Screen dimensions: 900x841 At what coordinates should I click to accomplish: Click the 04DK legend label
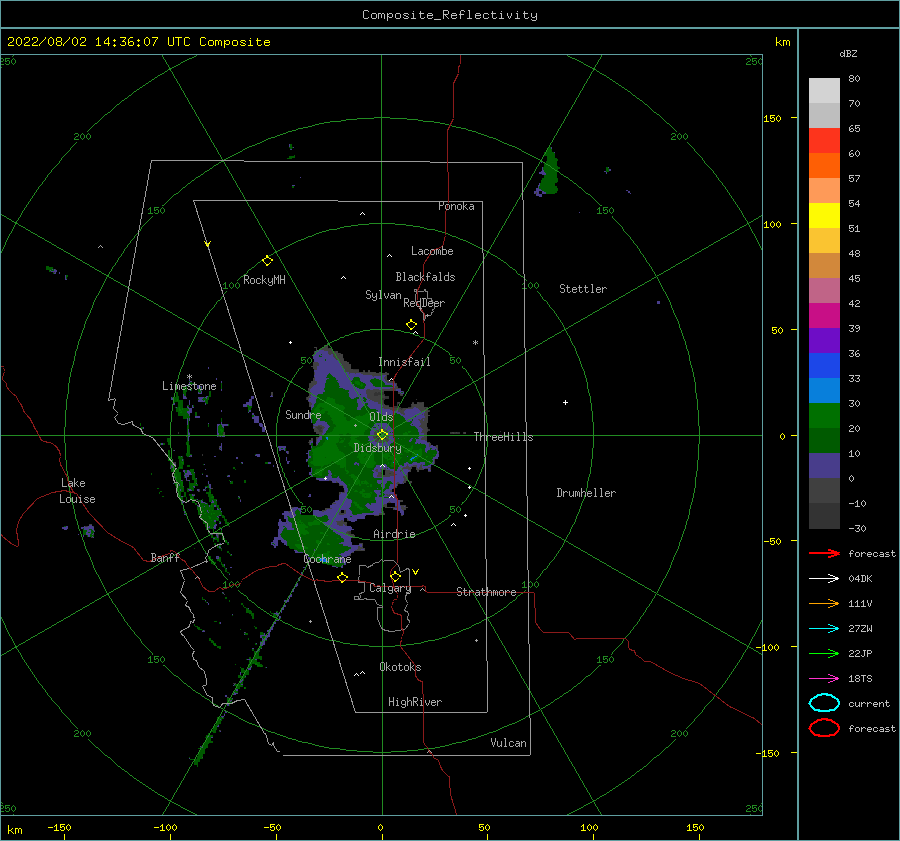[x=860, y=579]
